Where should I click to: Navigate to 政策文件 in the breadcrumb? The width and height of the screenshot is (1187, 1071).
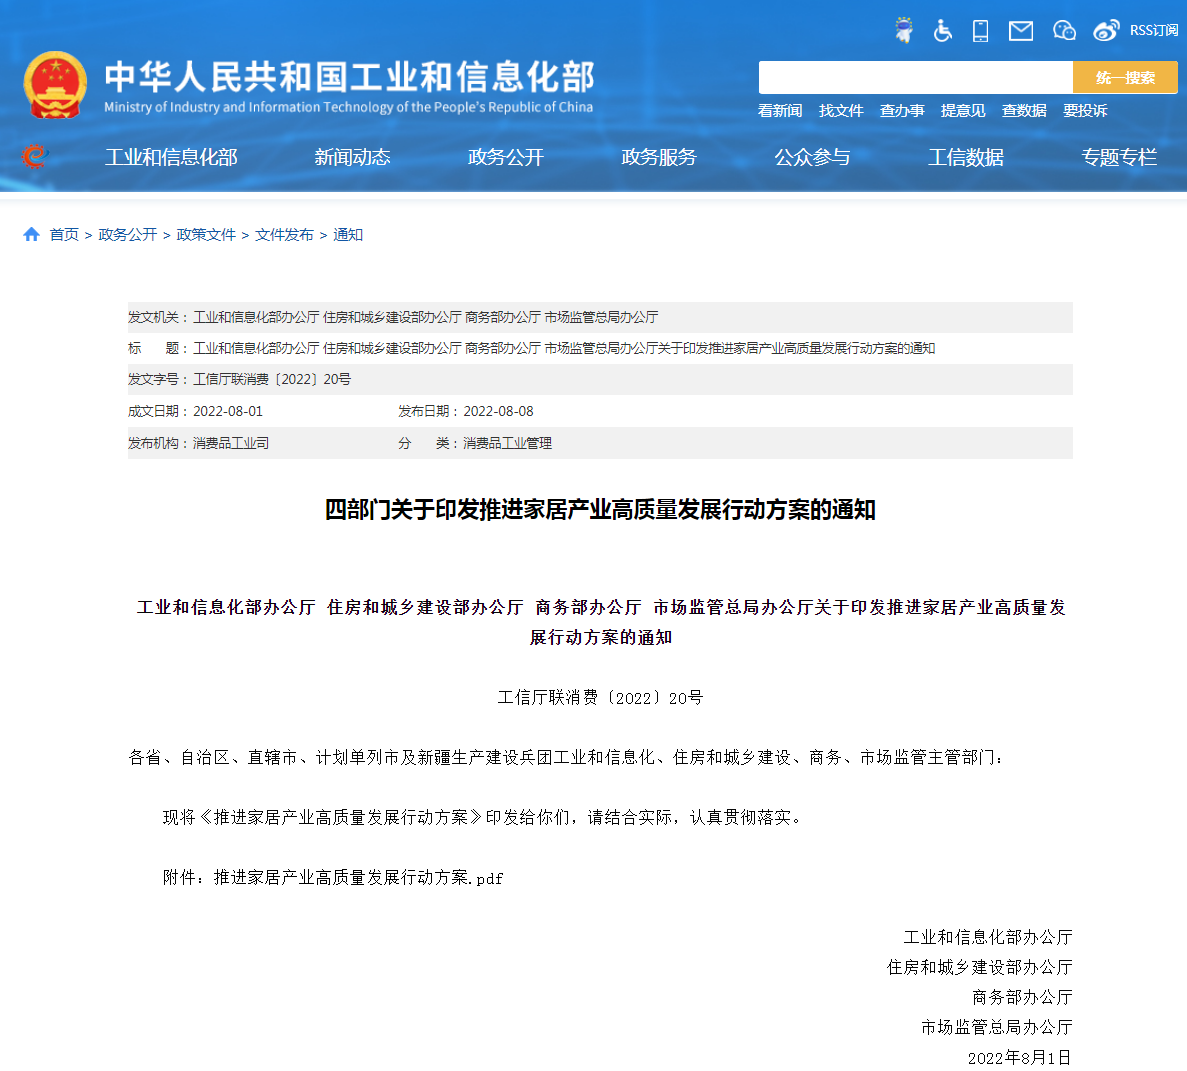point(206,234)
